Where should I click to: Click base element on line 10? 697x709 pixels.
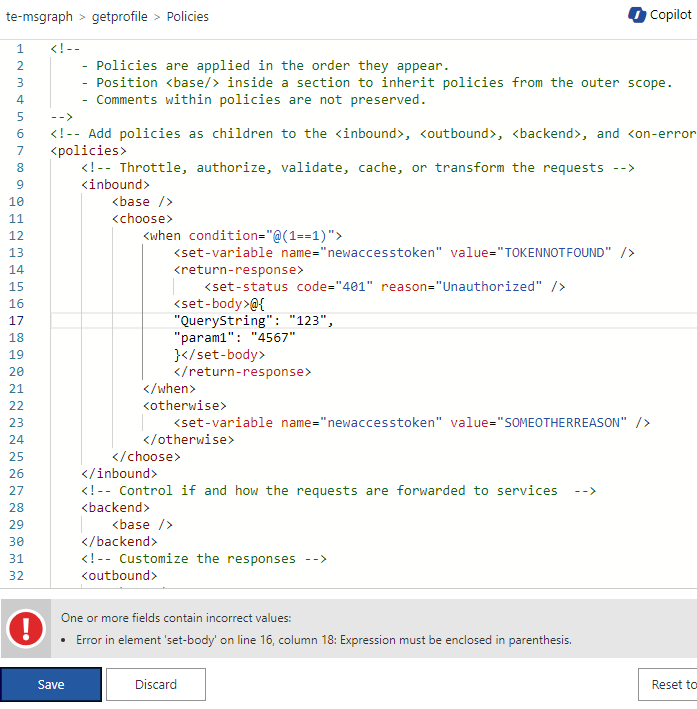click(x=142, y=202)
